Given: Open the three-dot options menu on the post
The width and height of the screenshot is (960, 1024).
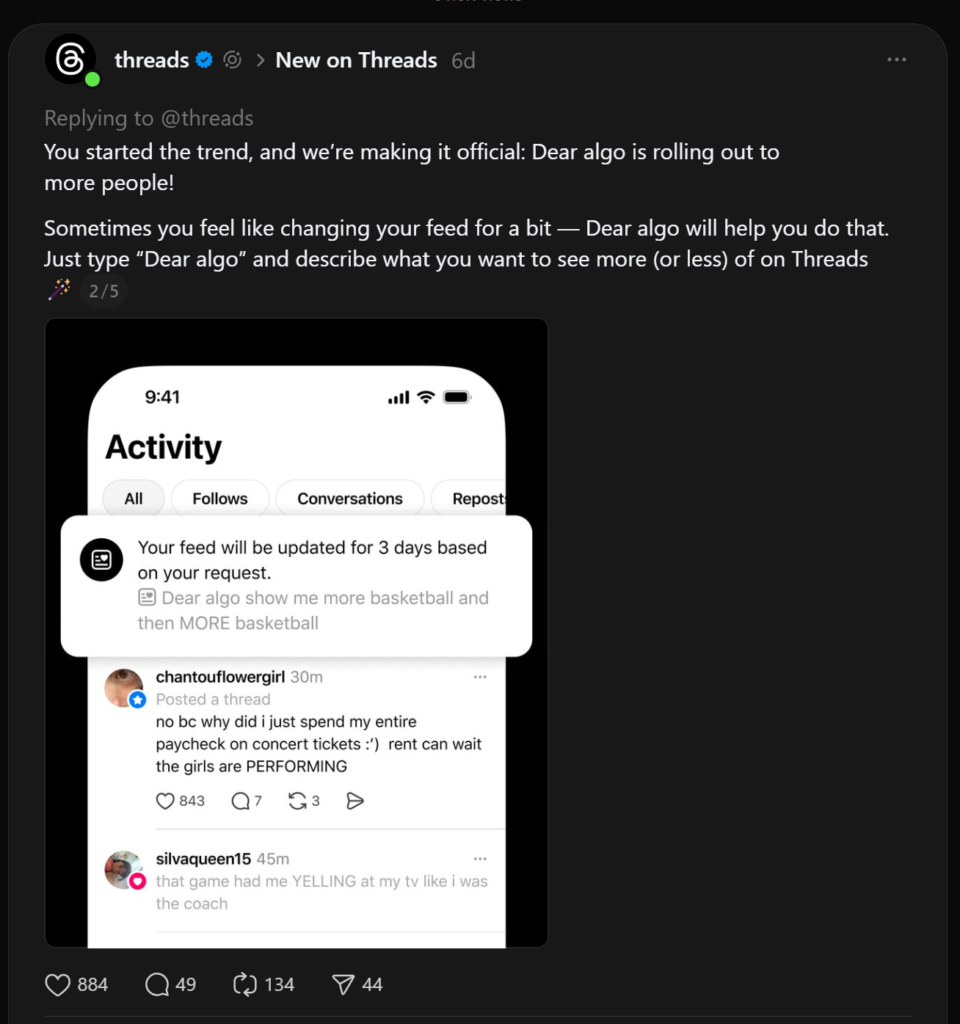Looking at the screenshot, I should [897, 60].
